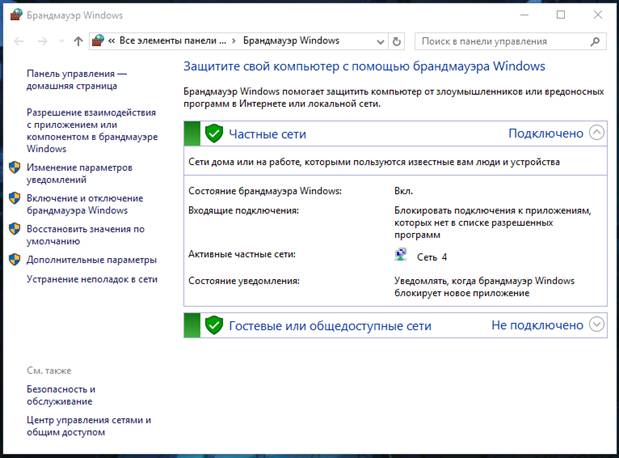Expand guest networks with the down chevron
This screenshot has height=458, width=619.
596,325
